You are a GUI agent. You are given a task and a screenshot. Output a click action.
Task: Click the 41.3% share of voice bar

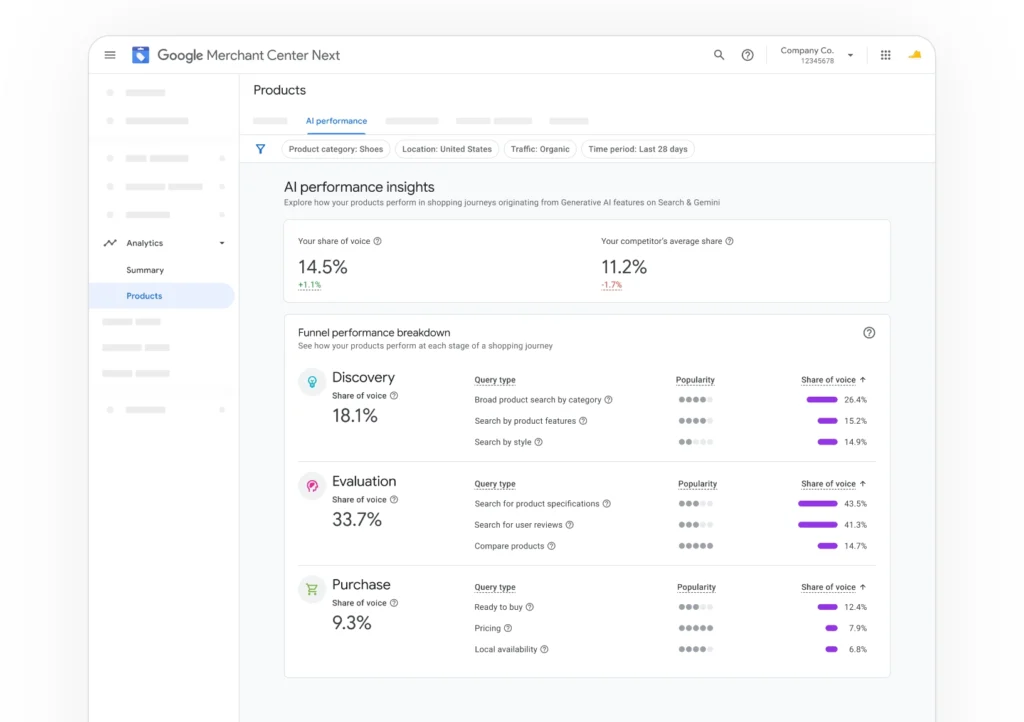tap(818, 525)
